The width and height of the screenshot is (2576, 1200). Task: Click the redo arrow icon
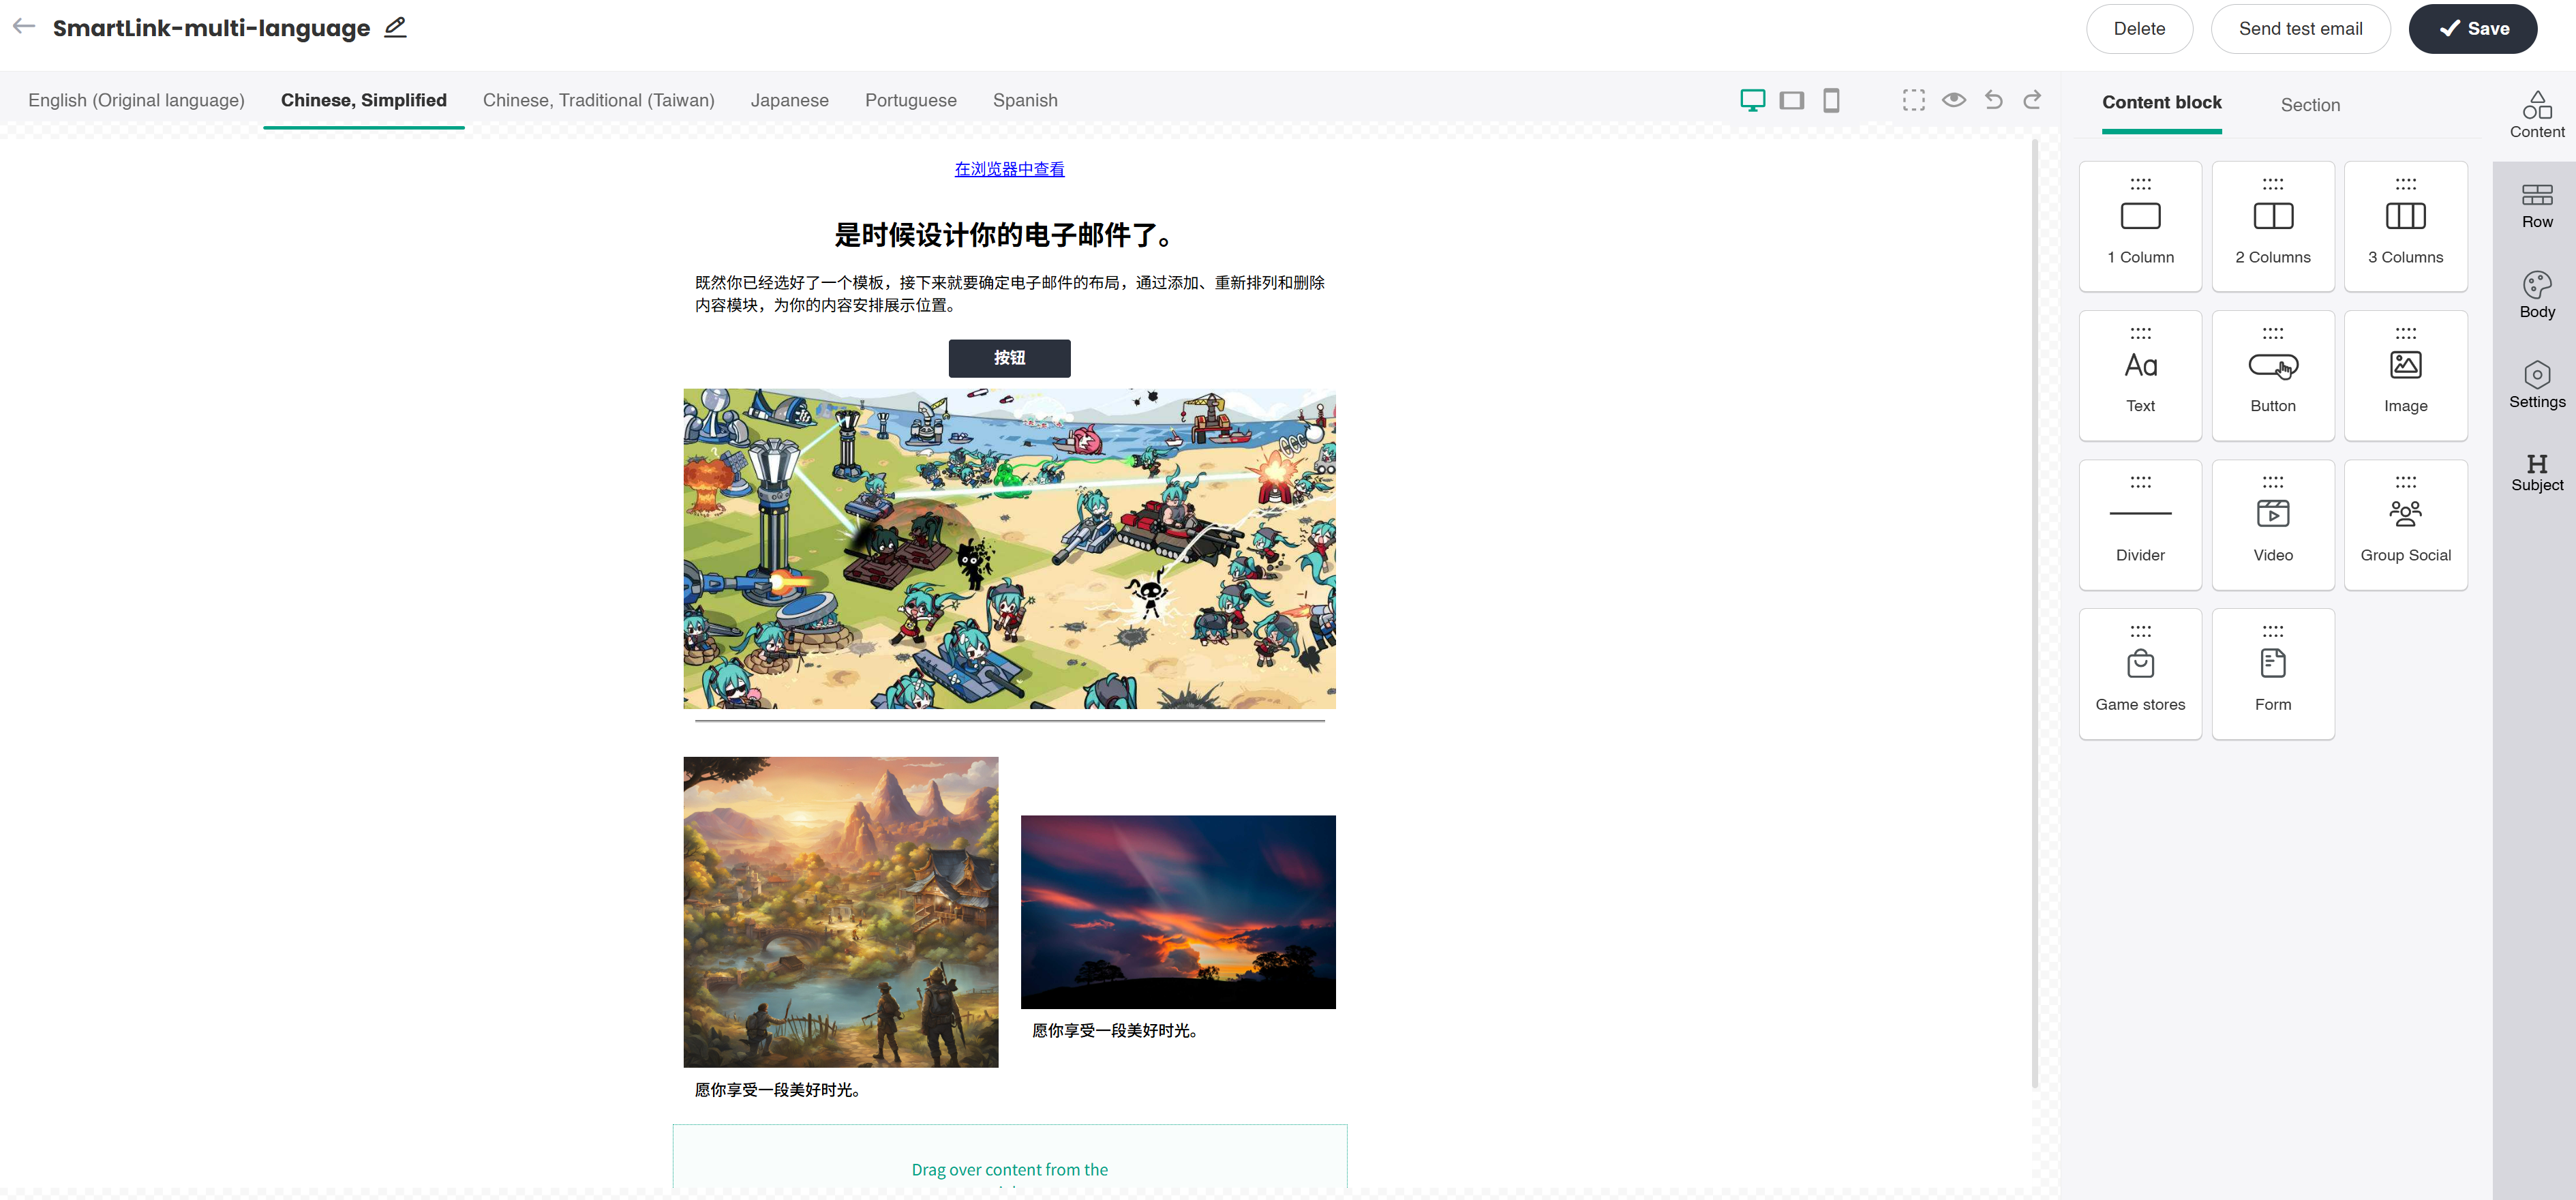click(x=2032, y=100)
